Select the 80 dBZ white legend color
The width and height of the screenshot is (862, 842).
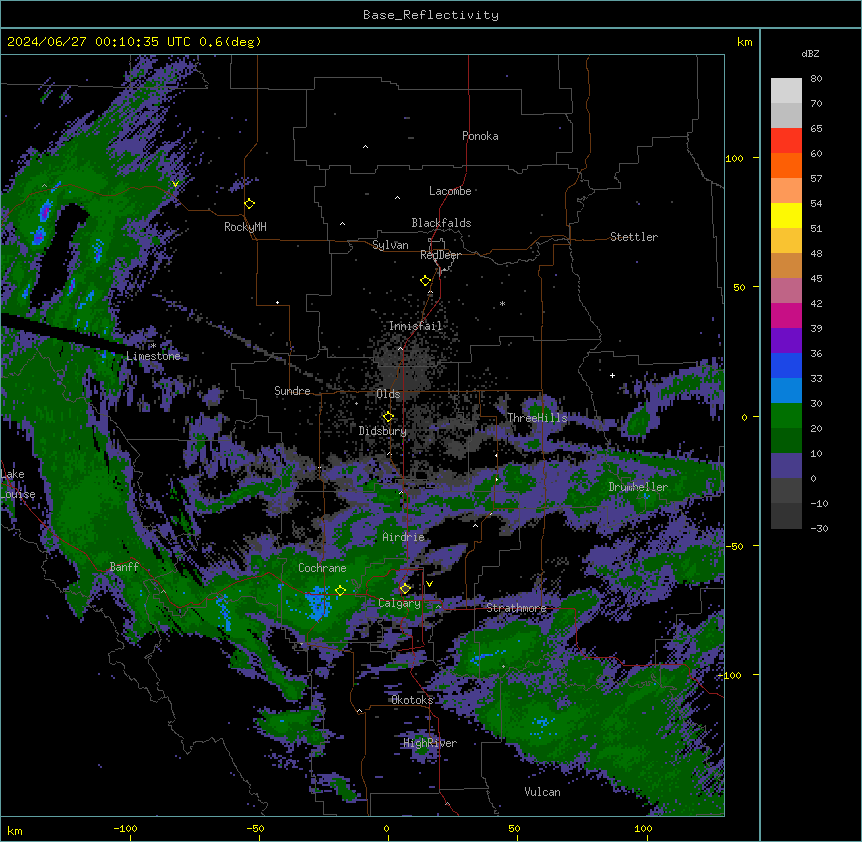tap(786, 91)
